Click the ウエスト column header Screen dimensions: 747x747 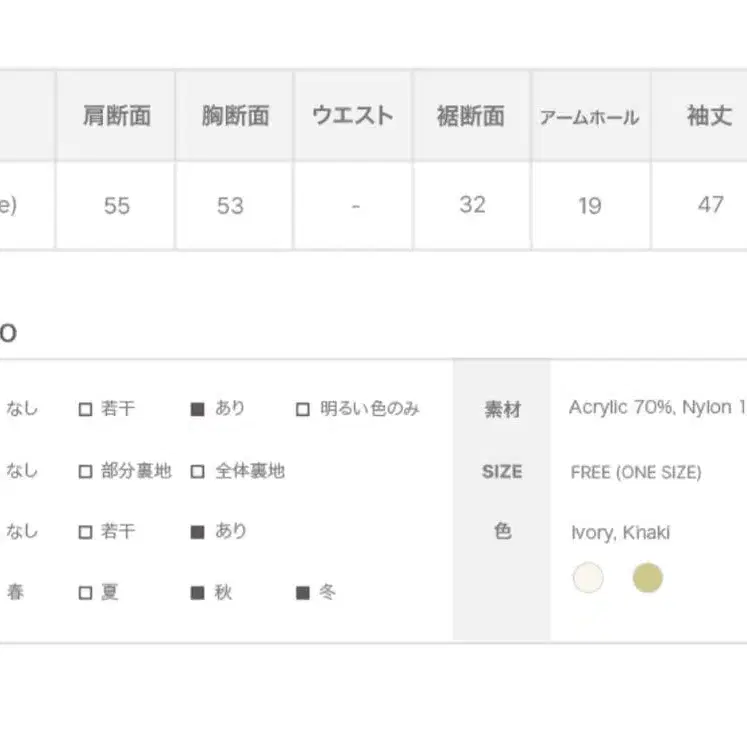tap(353, 116)
